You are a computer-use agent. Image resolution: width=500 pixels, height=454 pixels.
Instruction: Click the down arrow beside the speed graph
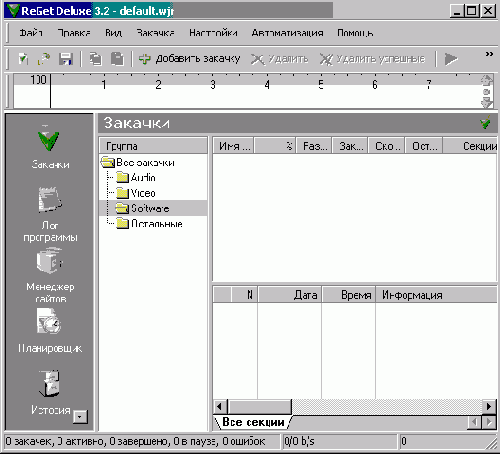coord(487,103)
